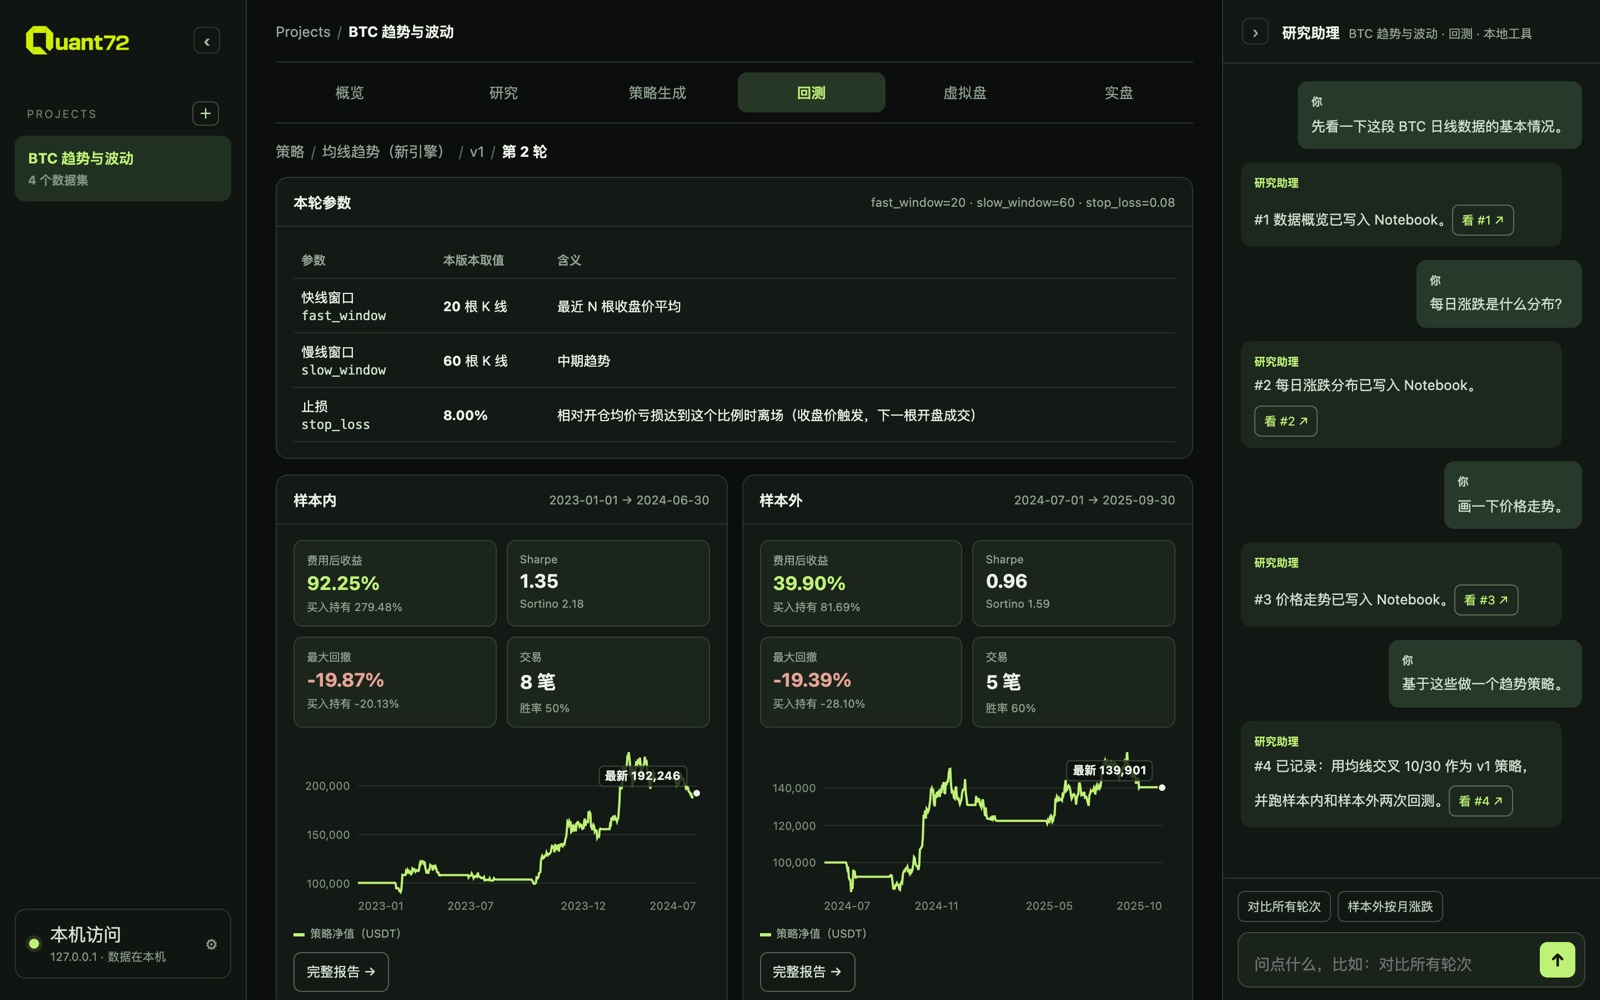Open notebook link 看 #2
This screenshot has width=1600, height=1000.
tap(1285, 421)
